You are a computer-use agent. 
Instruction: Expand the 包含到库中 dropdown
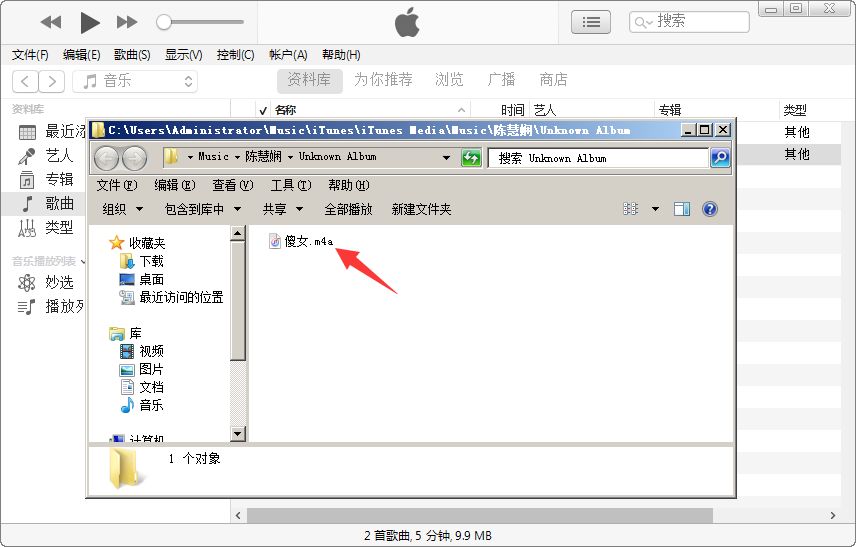[x=203, y=209]
